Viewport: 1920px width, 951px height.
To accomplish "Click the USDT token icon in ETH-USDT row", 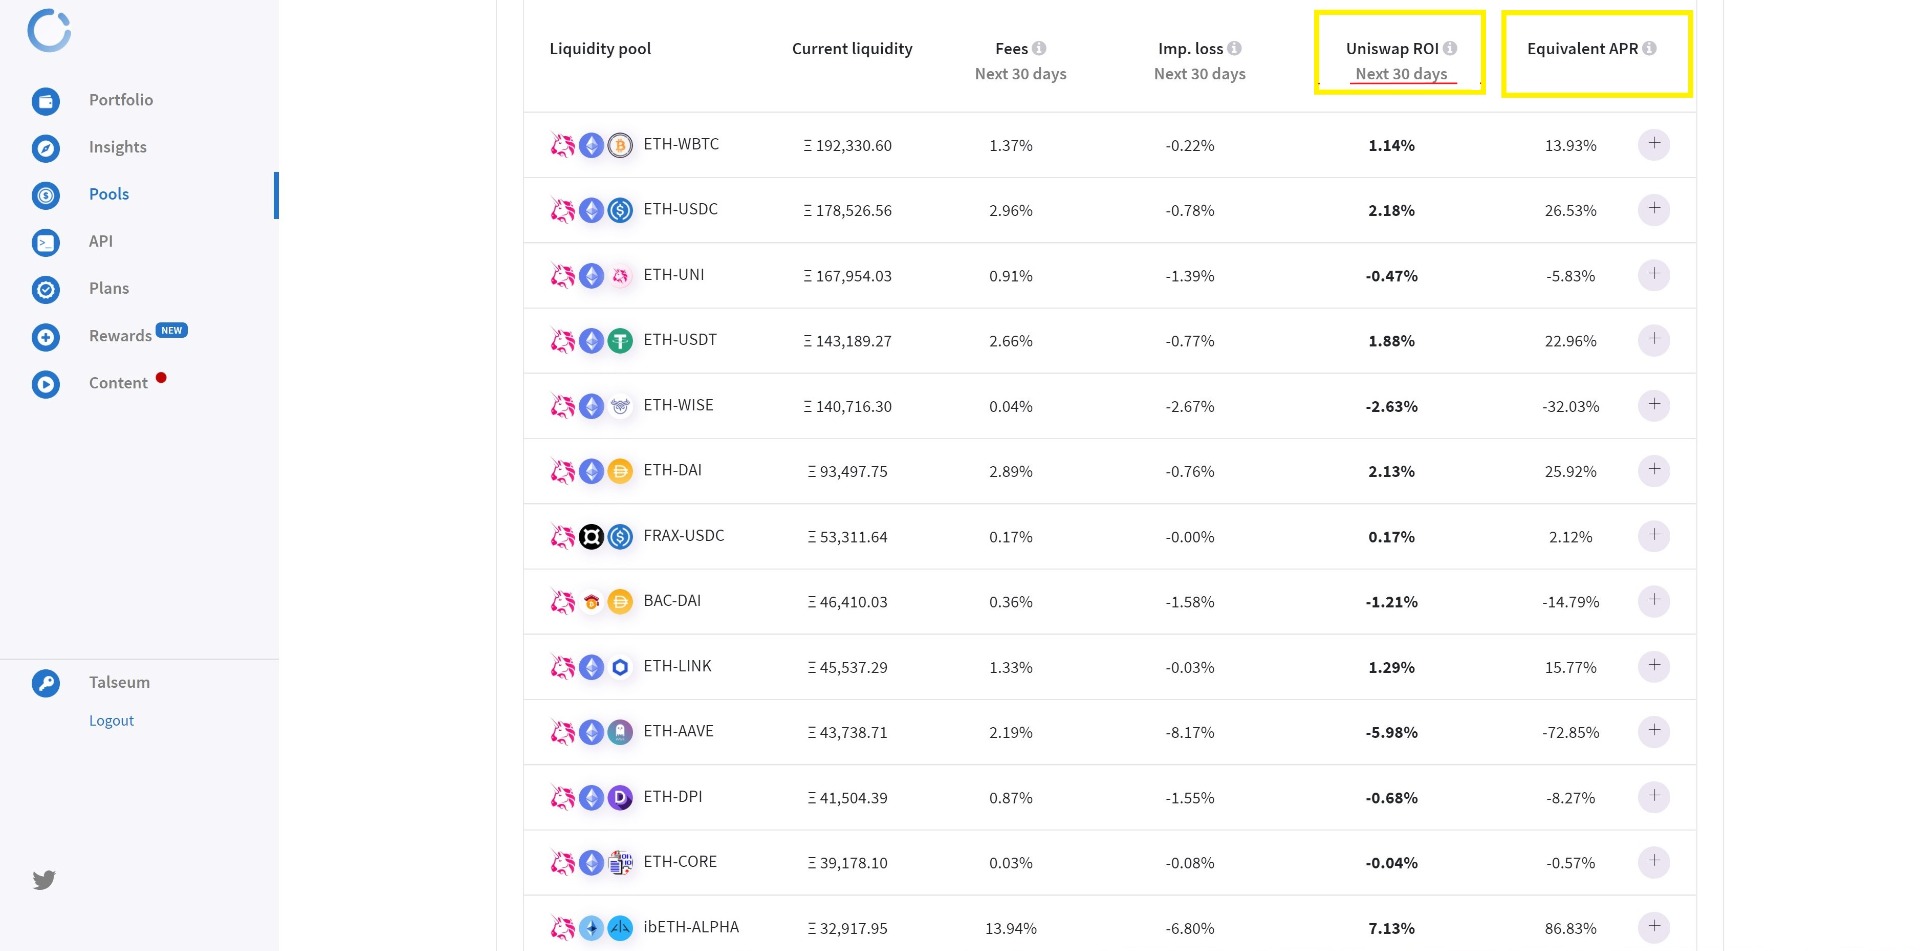I will coord(620,341).
